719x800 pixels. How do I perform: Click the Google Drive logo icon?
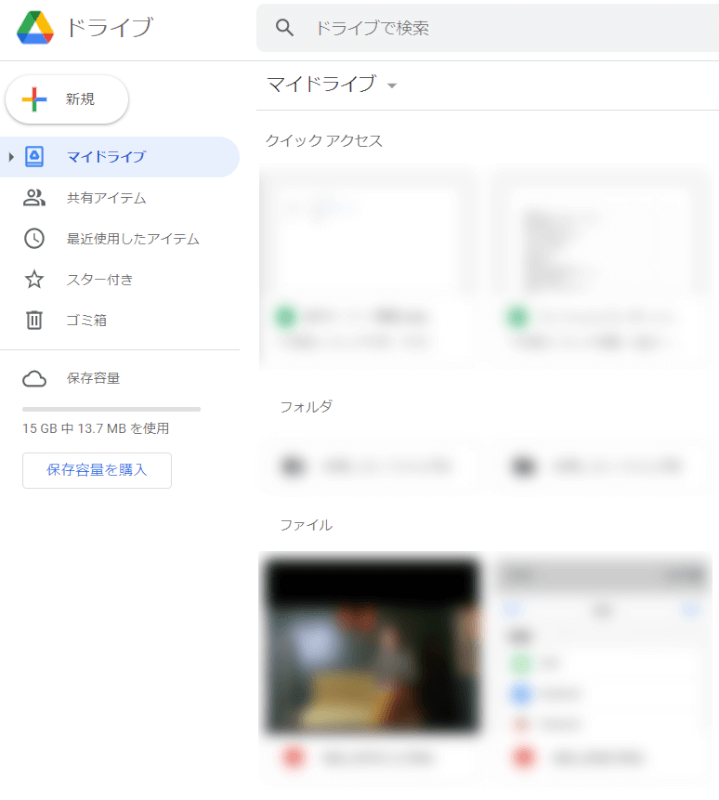(35, 28)
